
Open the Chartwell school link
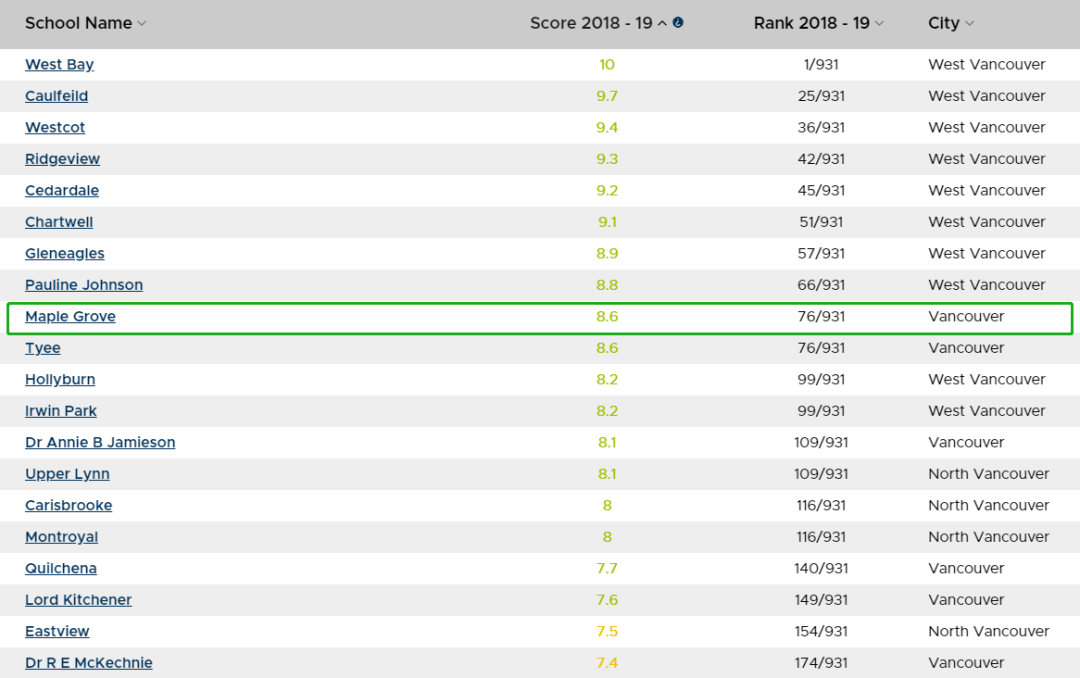point(59,223)
